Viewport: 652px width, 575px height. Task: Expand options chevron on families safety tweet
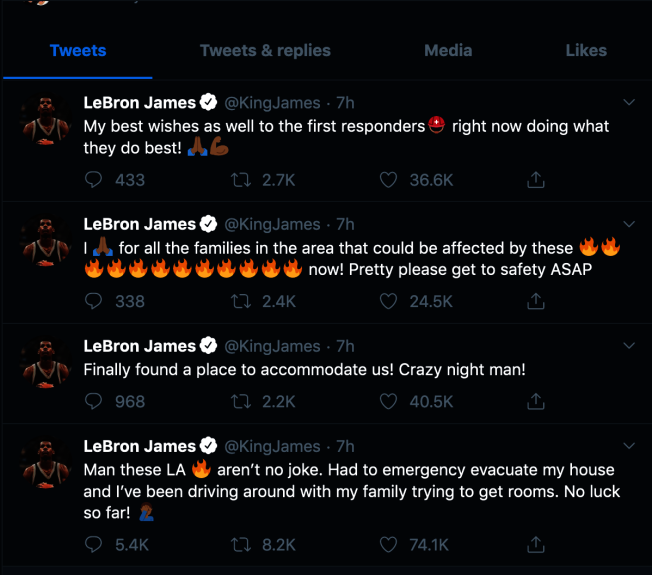(x=629, y=224)
